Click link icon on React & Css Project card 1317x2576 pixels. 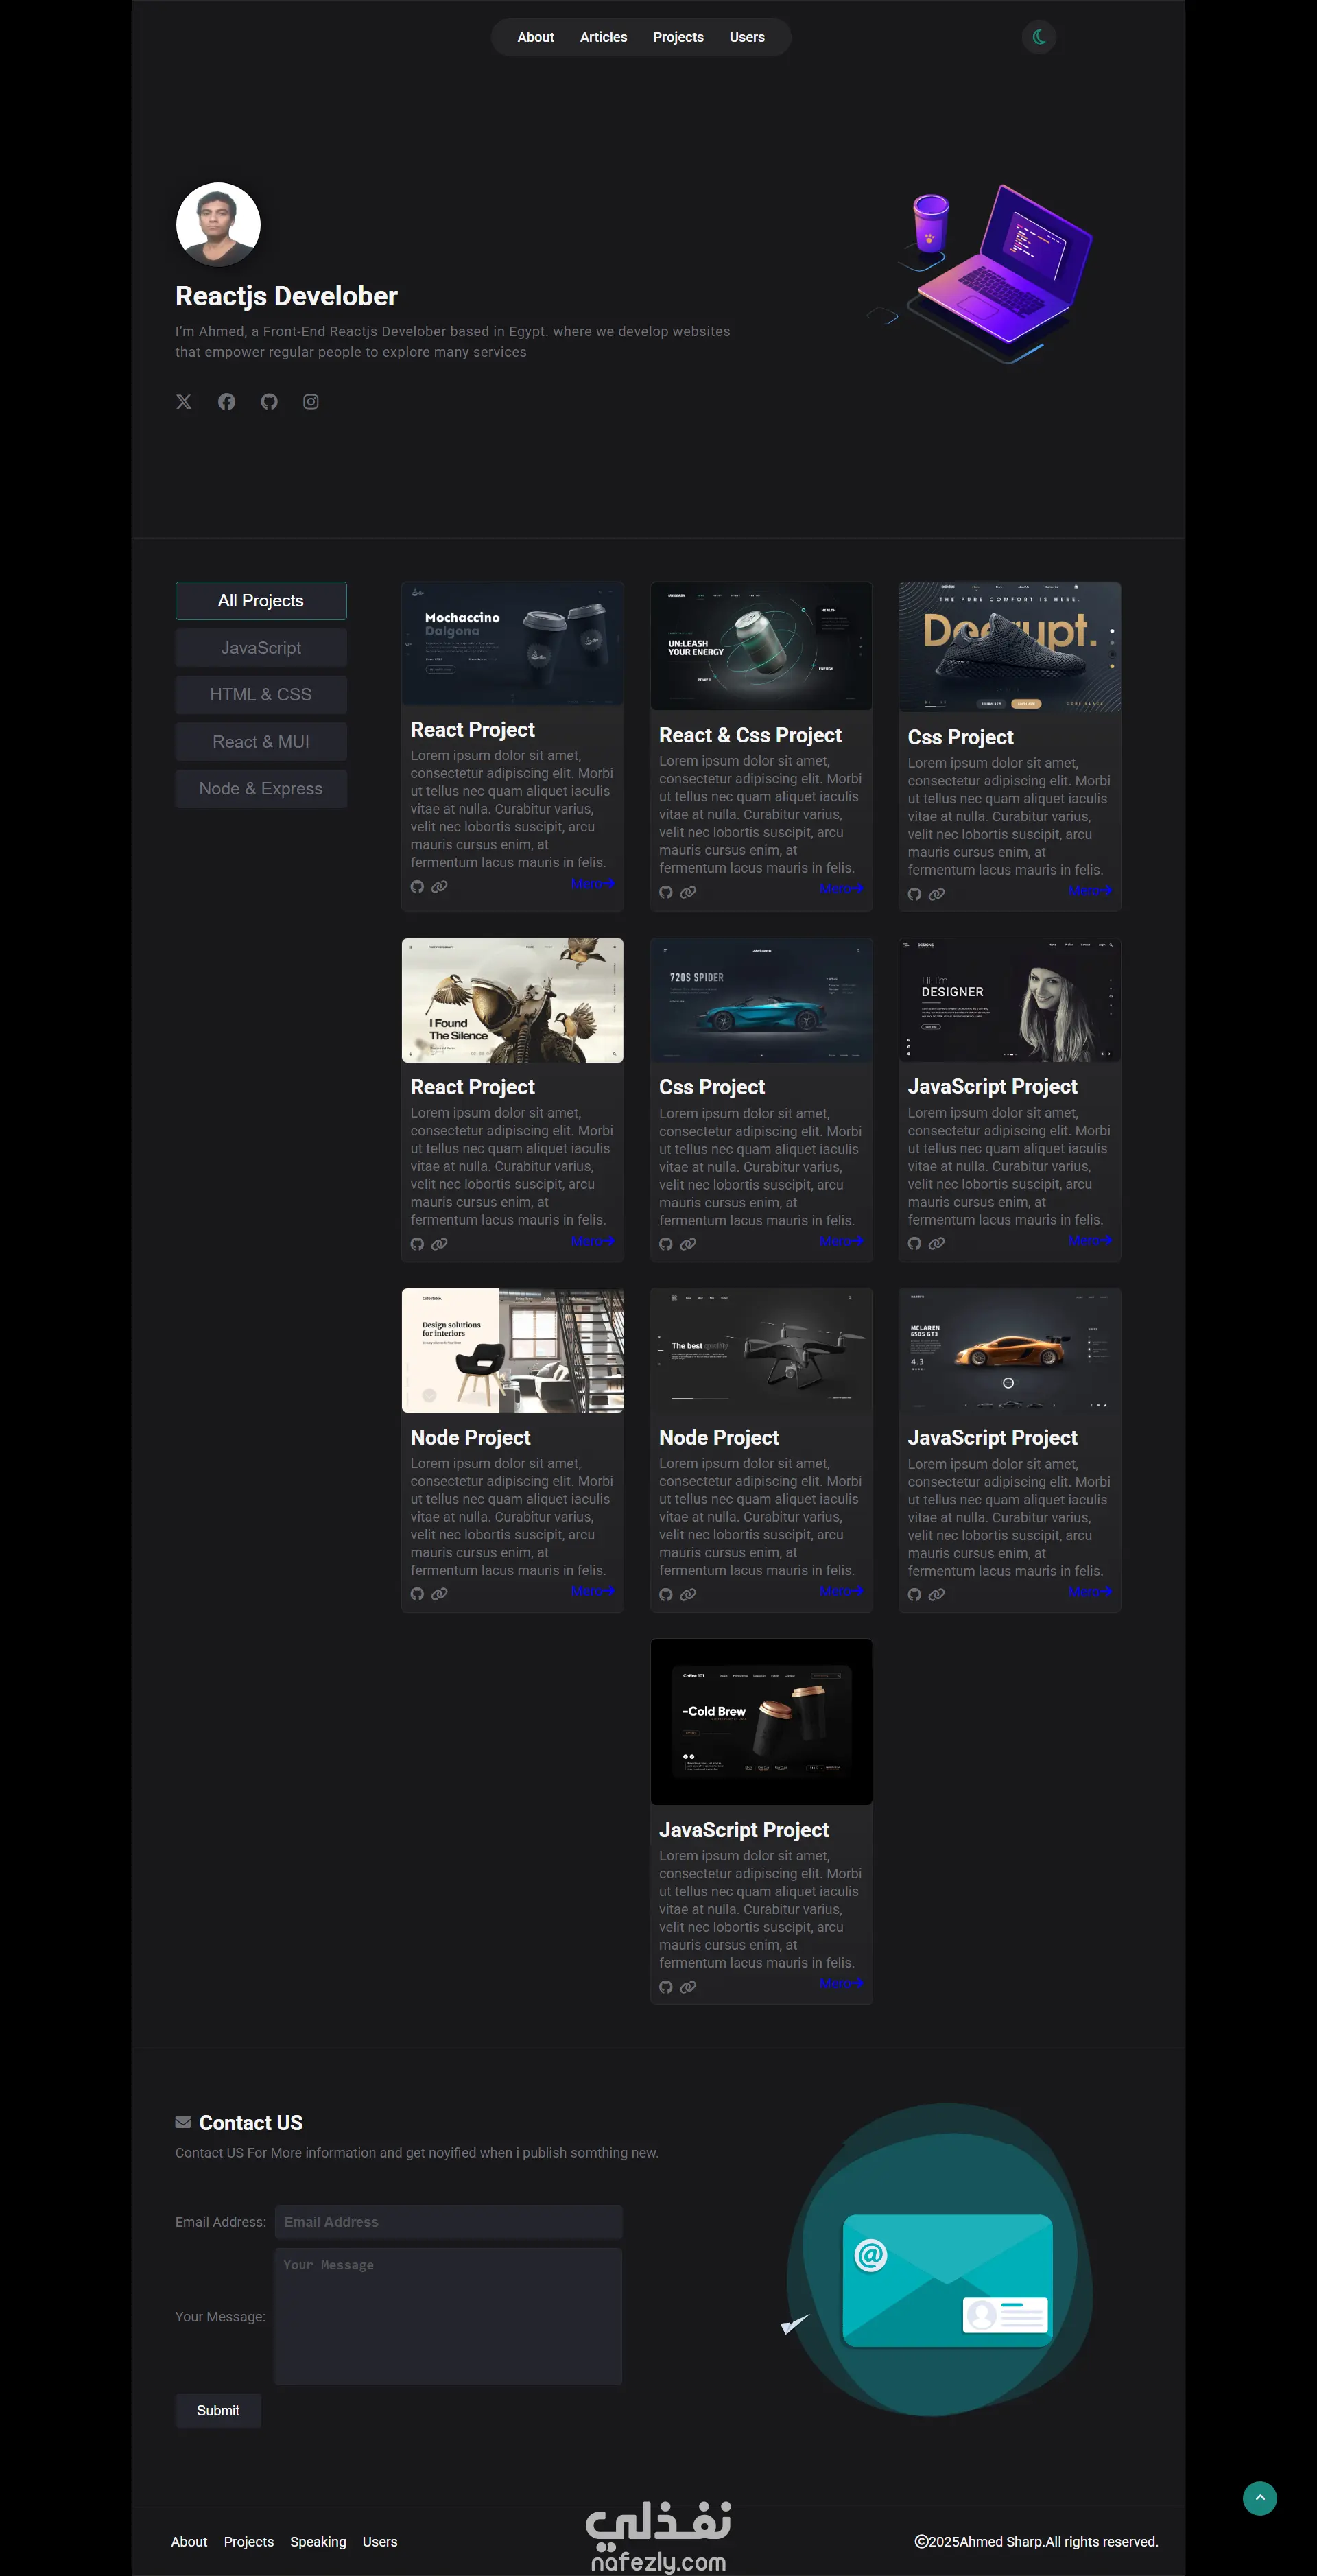(688, 892)
